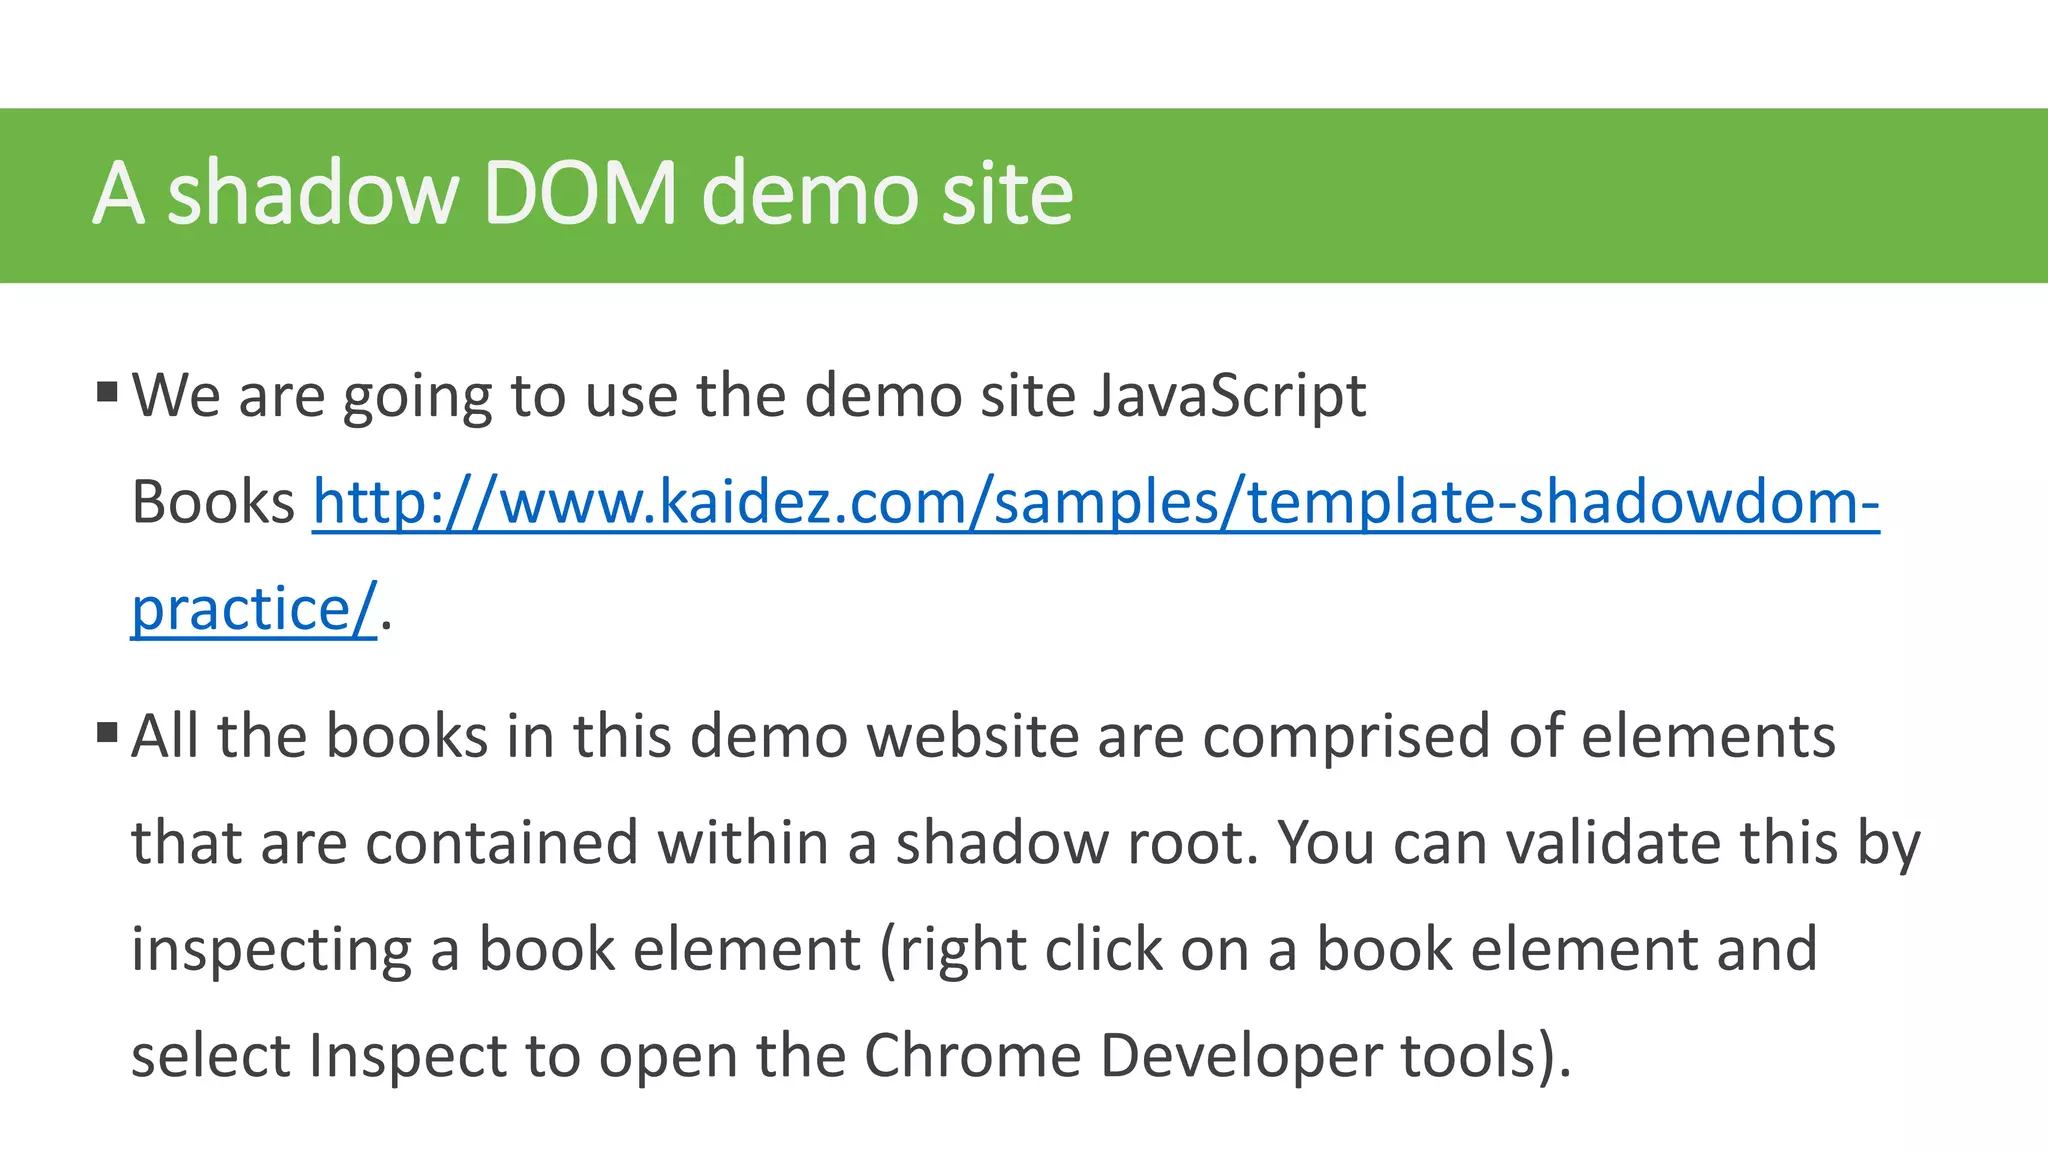Click the line 'All the books in this demo website'
2048x1152 pixels.
984,737
